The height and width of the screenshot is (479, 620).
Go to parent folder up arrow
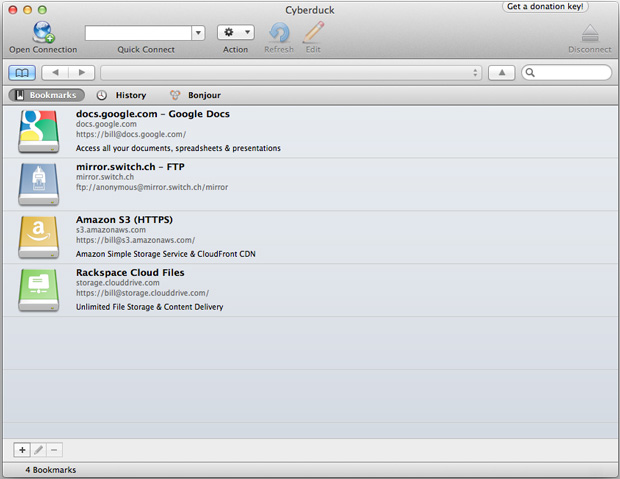[x=502, y=73]
